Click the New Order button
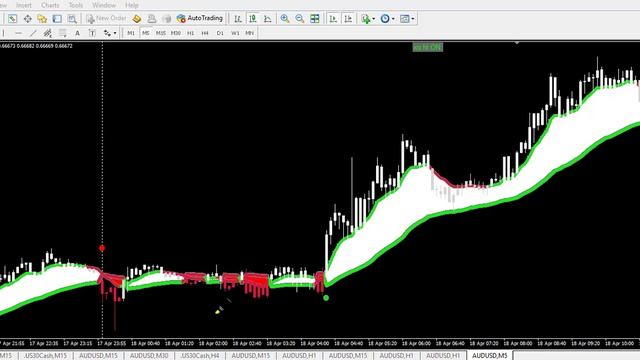The image size is (640, 360). point(106,18)
